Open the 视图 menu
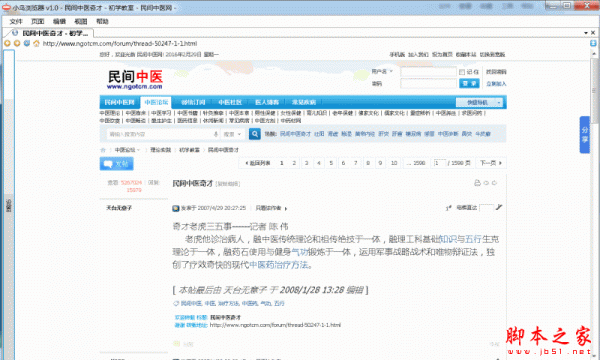 pyautogui.click(x=81, y=21)
